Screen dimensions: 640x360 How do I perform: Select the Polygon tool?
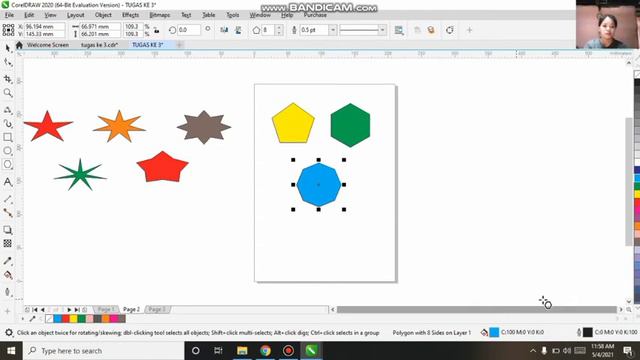point(8,164)
